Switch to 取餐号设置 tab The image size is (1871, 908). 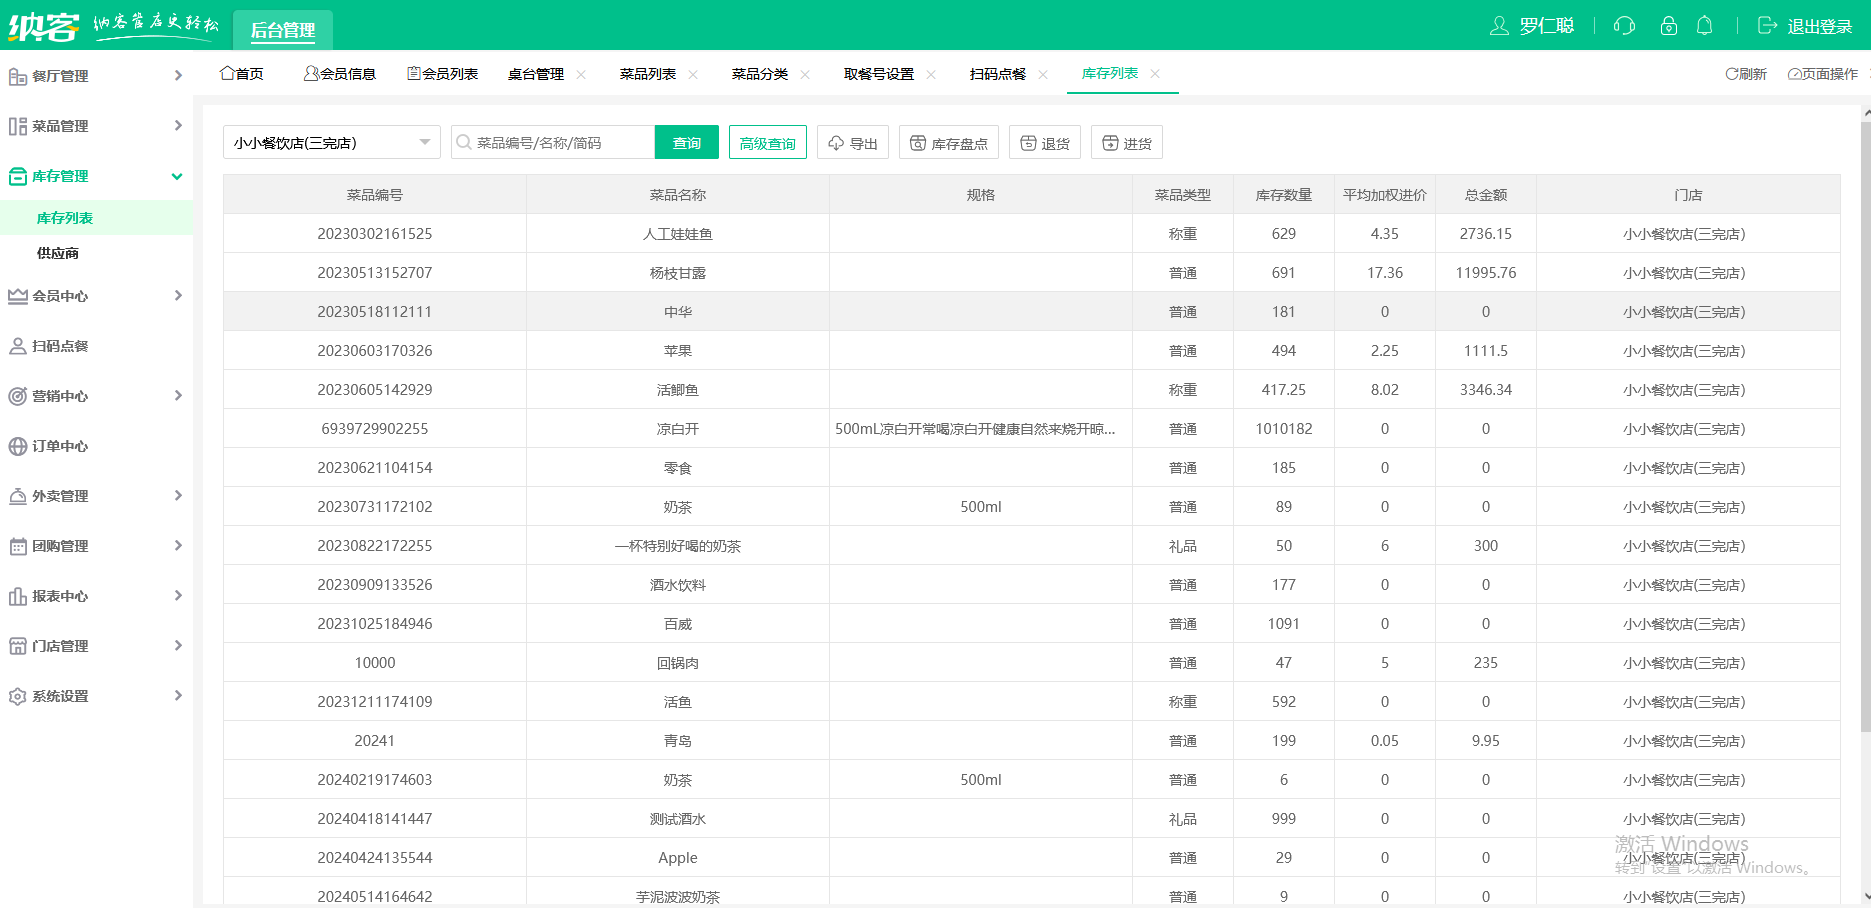click(879, 74)
